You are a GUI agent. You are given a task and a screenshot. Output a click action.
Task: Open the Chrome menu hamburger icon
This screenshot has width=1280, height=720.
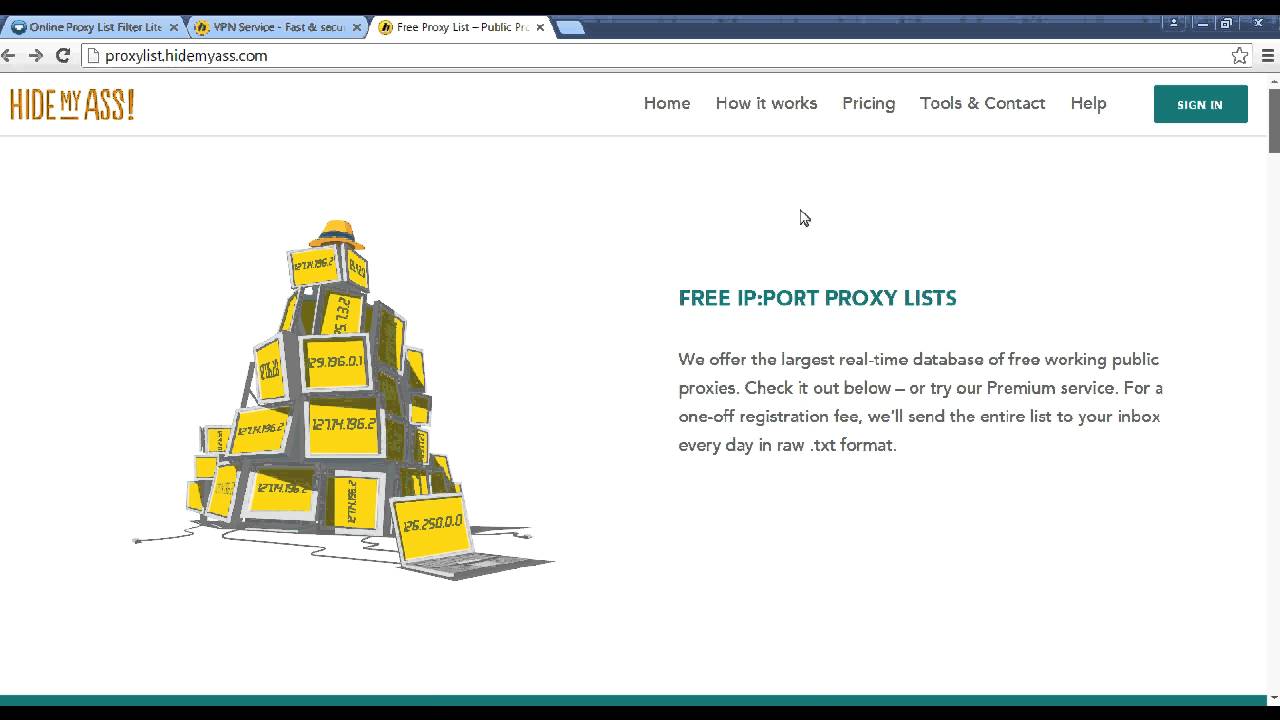1268,56
